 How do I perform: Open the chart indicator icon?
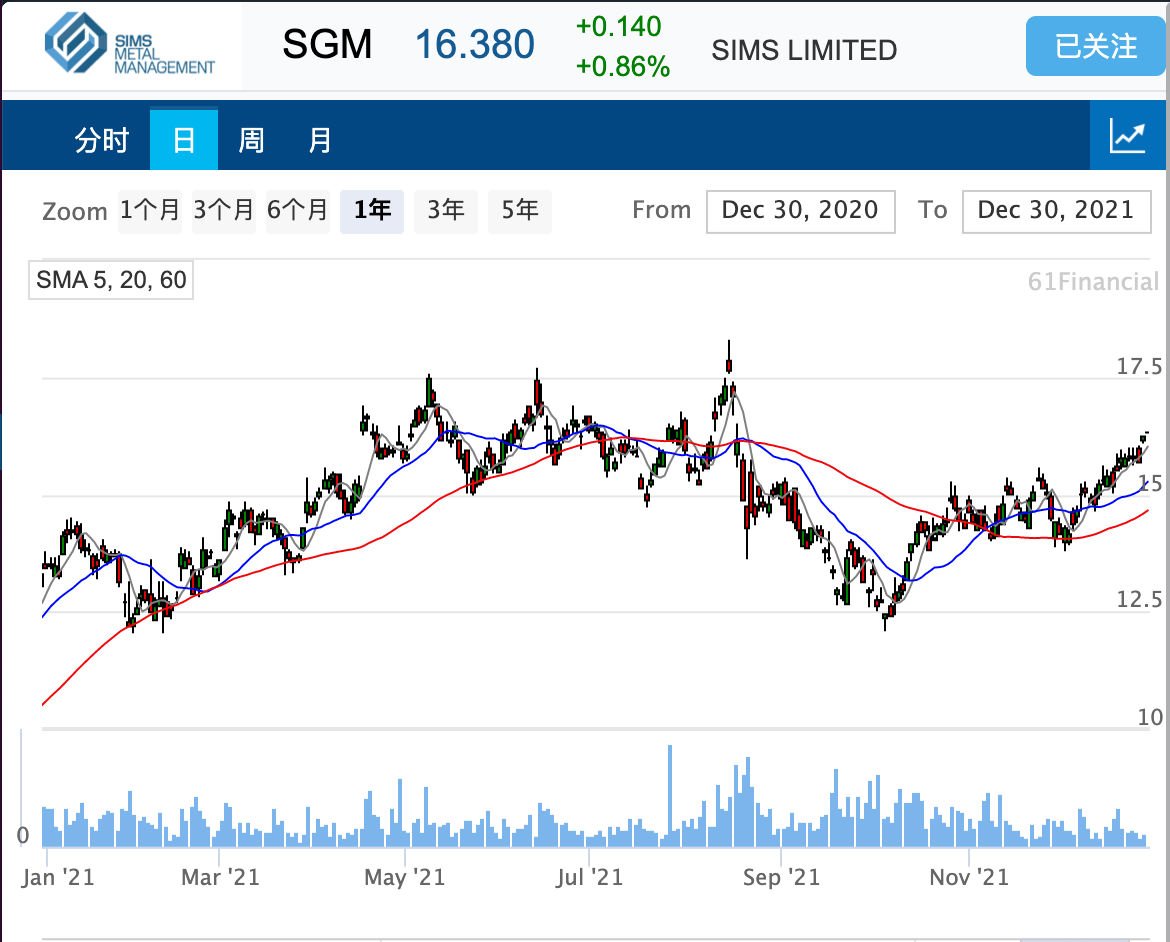click(1127, 136)
